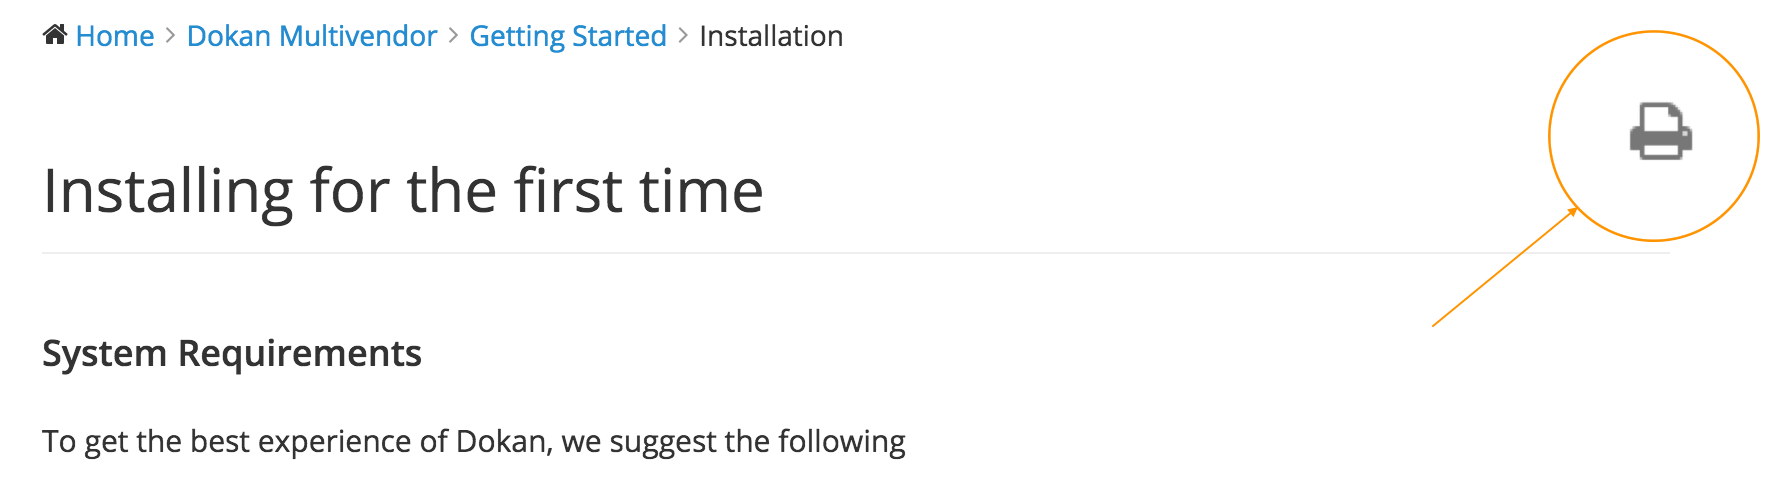Click the word 'first' in the page title
The image size is (1770, 494).
(x=568, y=190)
